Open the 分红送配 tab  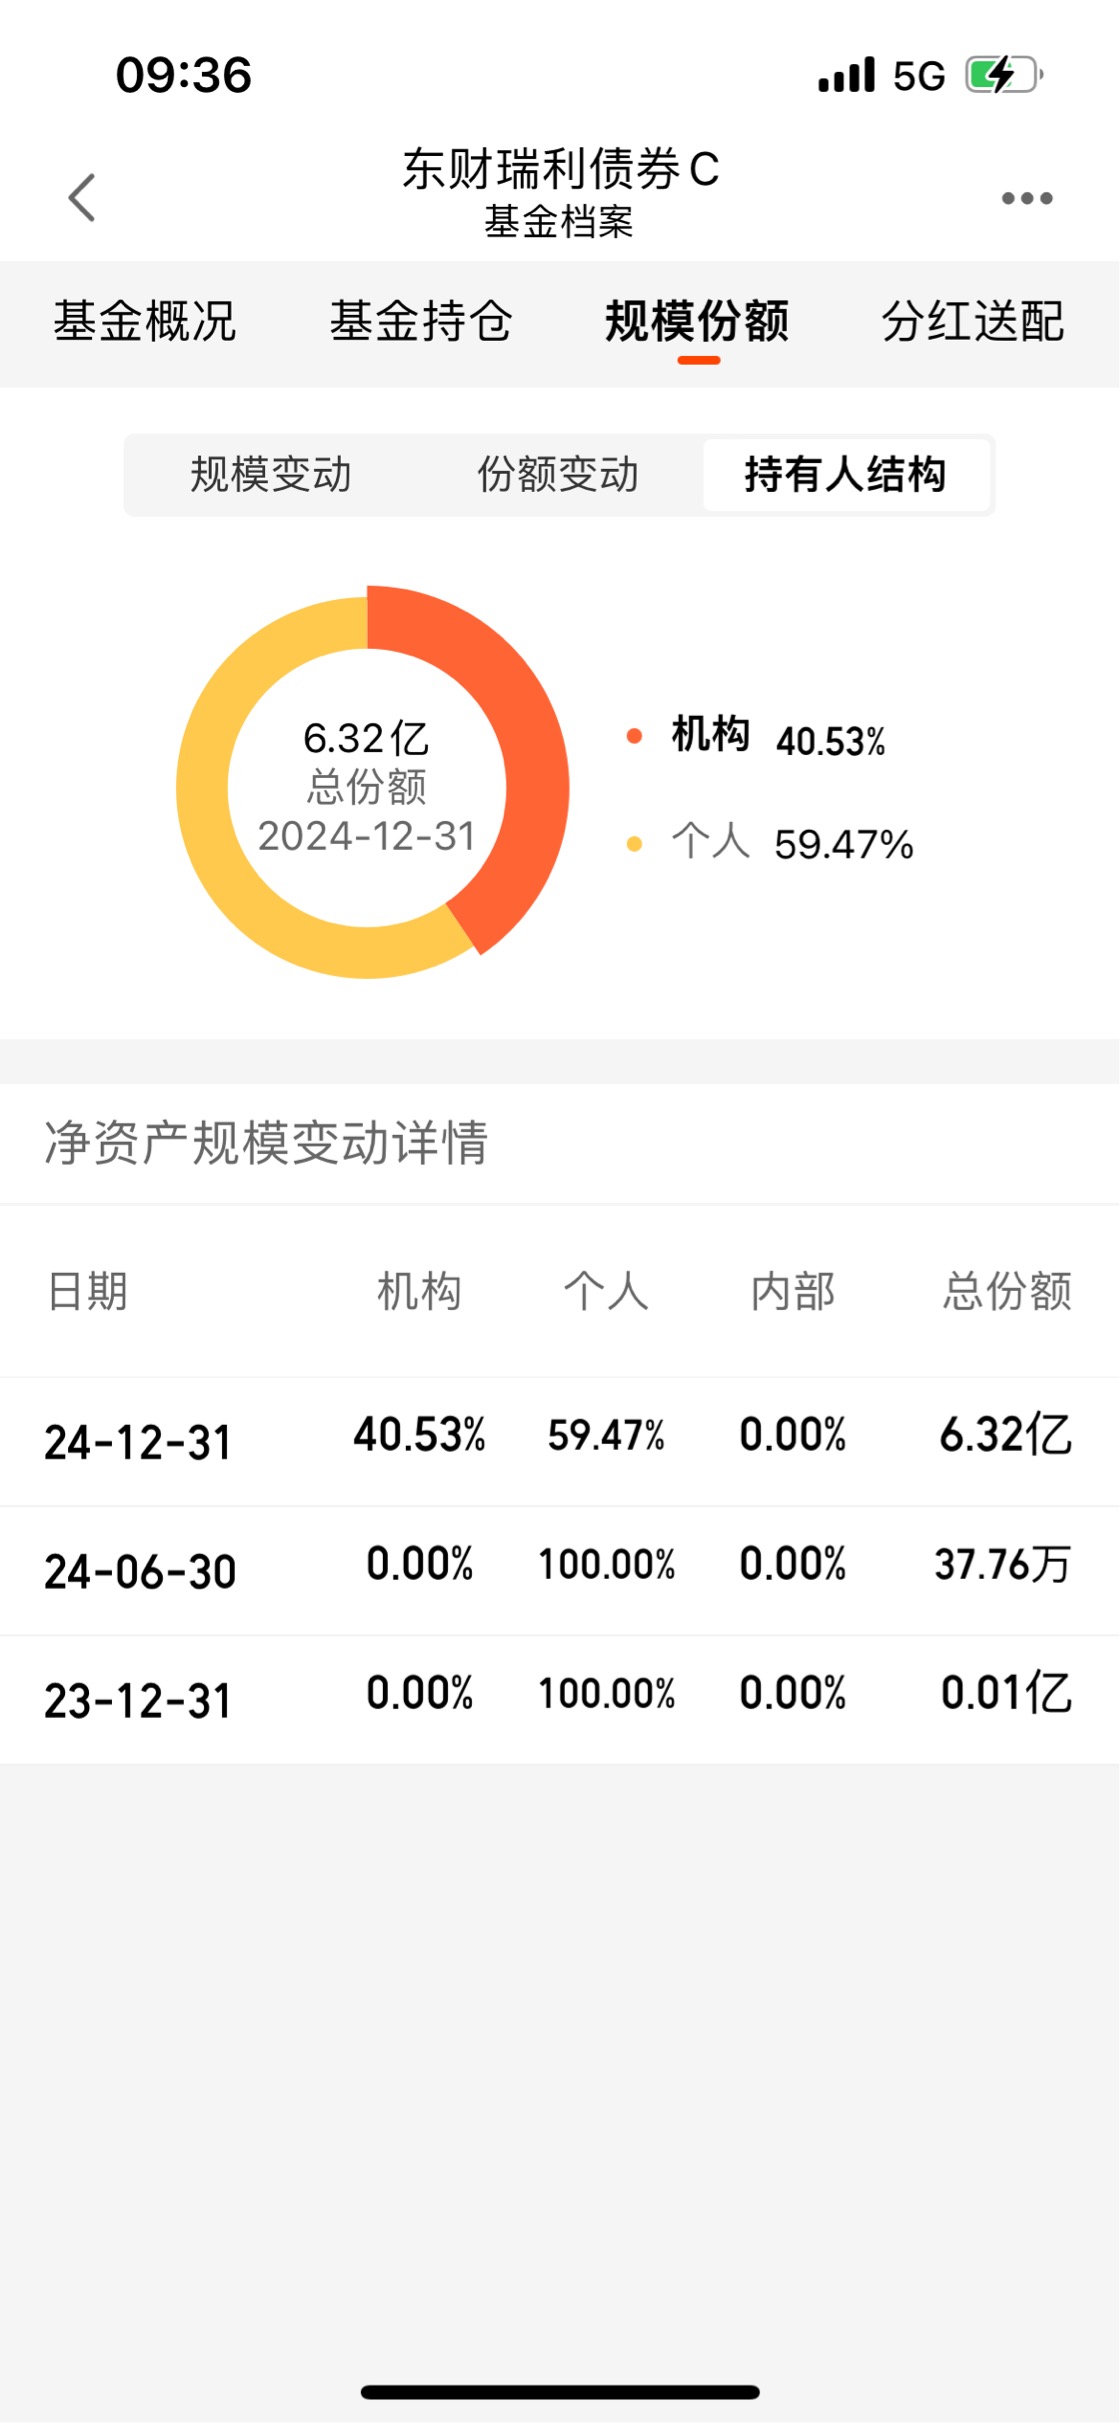click(973, 321)
